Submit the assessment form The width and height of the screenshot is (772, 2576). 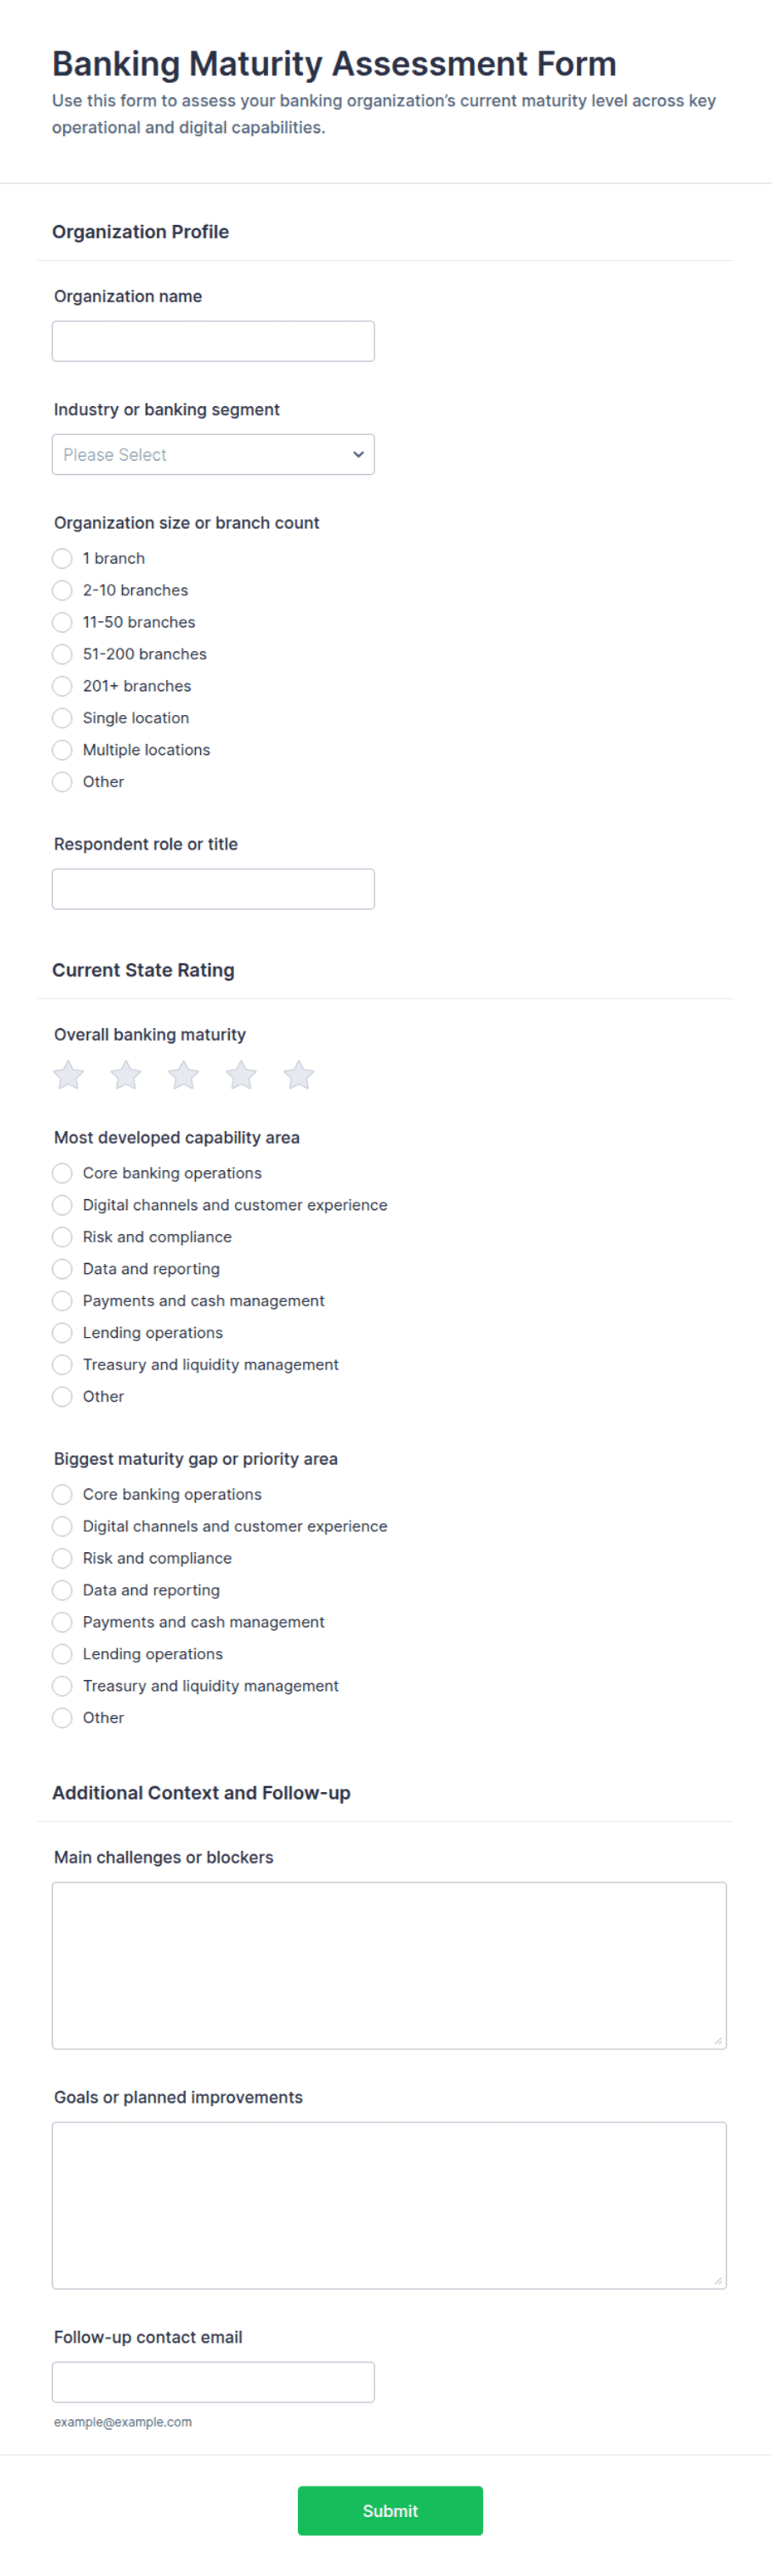click(x=390, y=2511)
